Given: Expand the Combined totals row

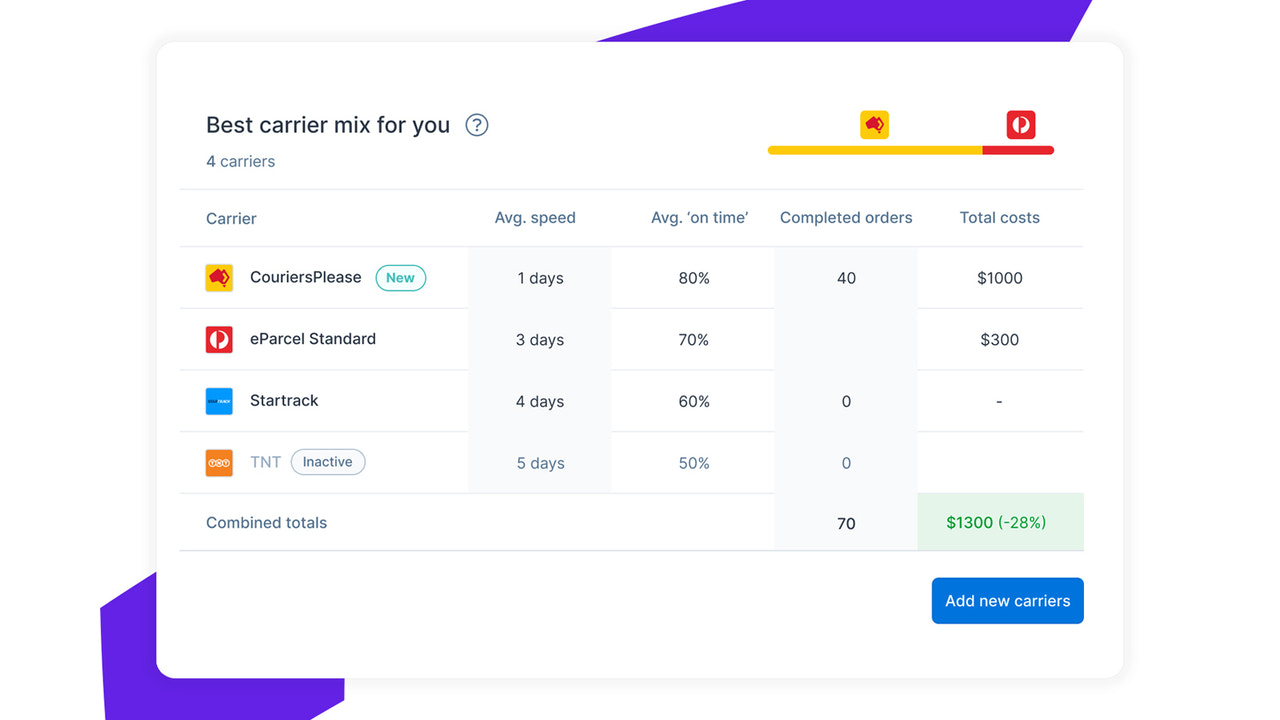Looking at the screenshot, I should point(266,522).
